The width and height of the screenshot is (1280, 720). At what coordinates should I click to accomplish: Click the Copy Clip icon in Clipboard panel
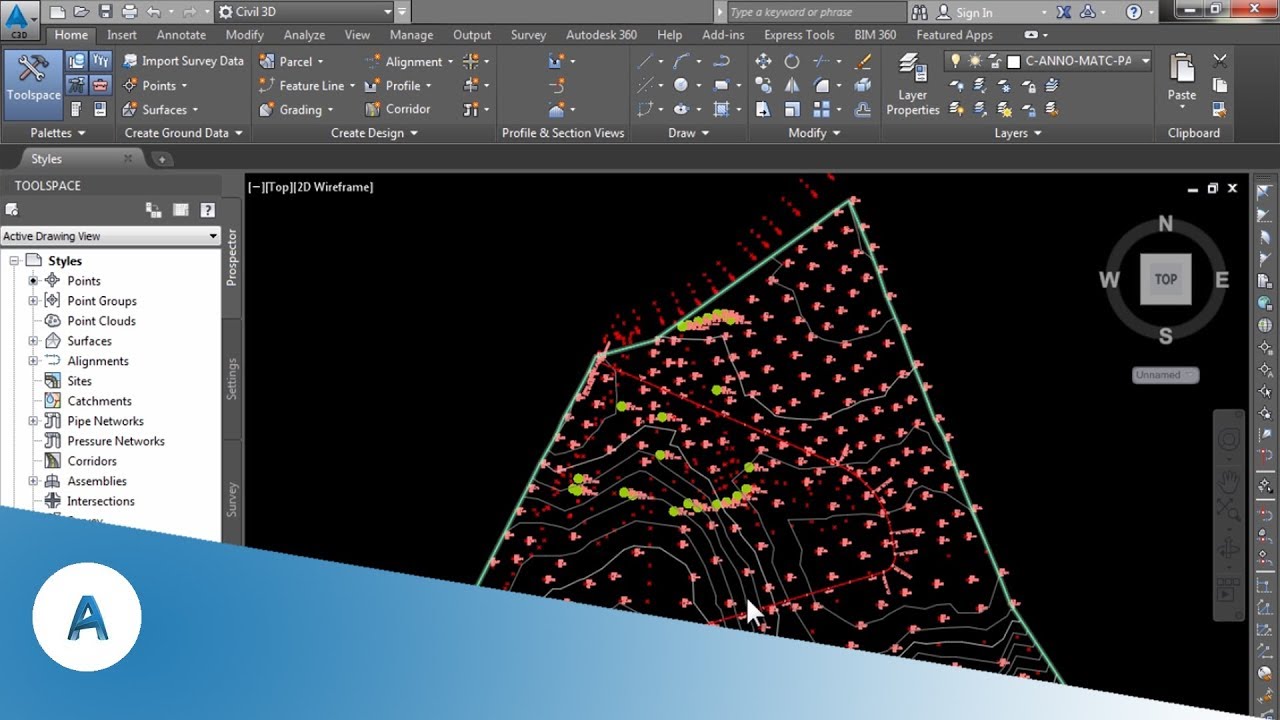pyautogui.click(x=1219, y=85)
